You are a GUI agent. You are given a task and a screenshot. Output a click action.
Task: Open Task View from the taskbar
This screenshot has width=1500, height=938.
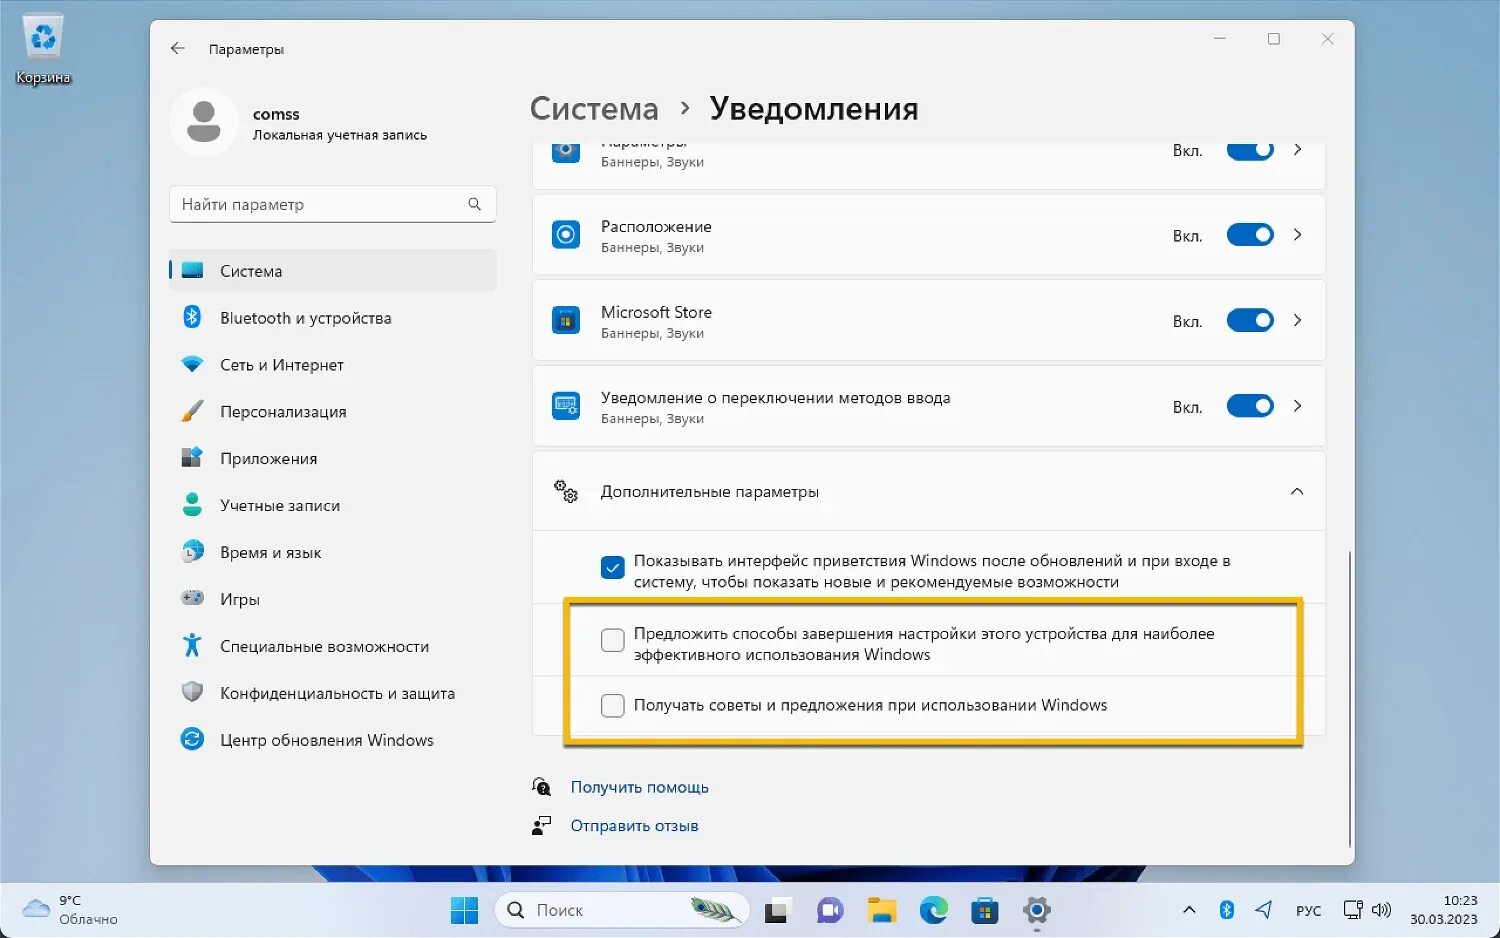coord(777,910)
